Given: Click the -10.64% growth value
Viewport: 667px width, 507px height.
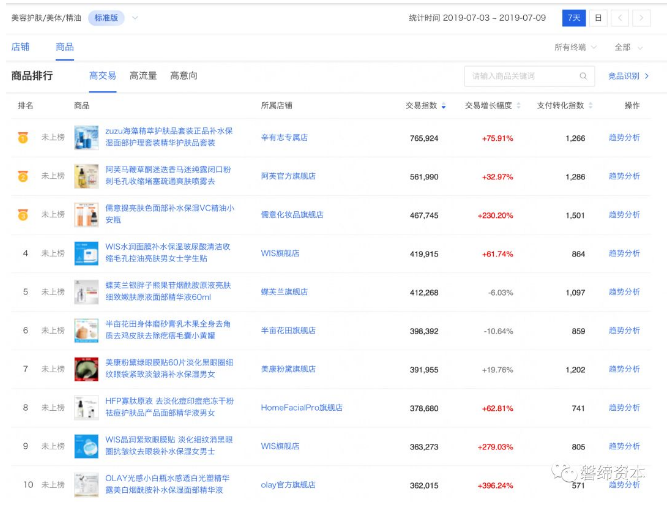Looking at the screenshot, I should tap(498, 331).
